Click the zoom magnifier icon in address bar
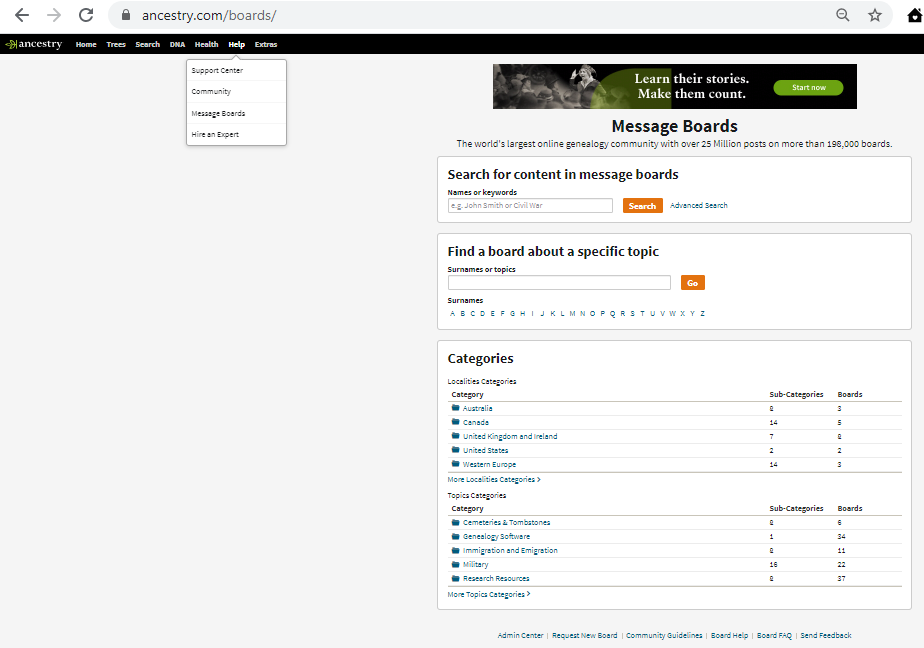The width and height of the screenshot is (924, 648). coord(843,15)
